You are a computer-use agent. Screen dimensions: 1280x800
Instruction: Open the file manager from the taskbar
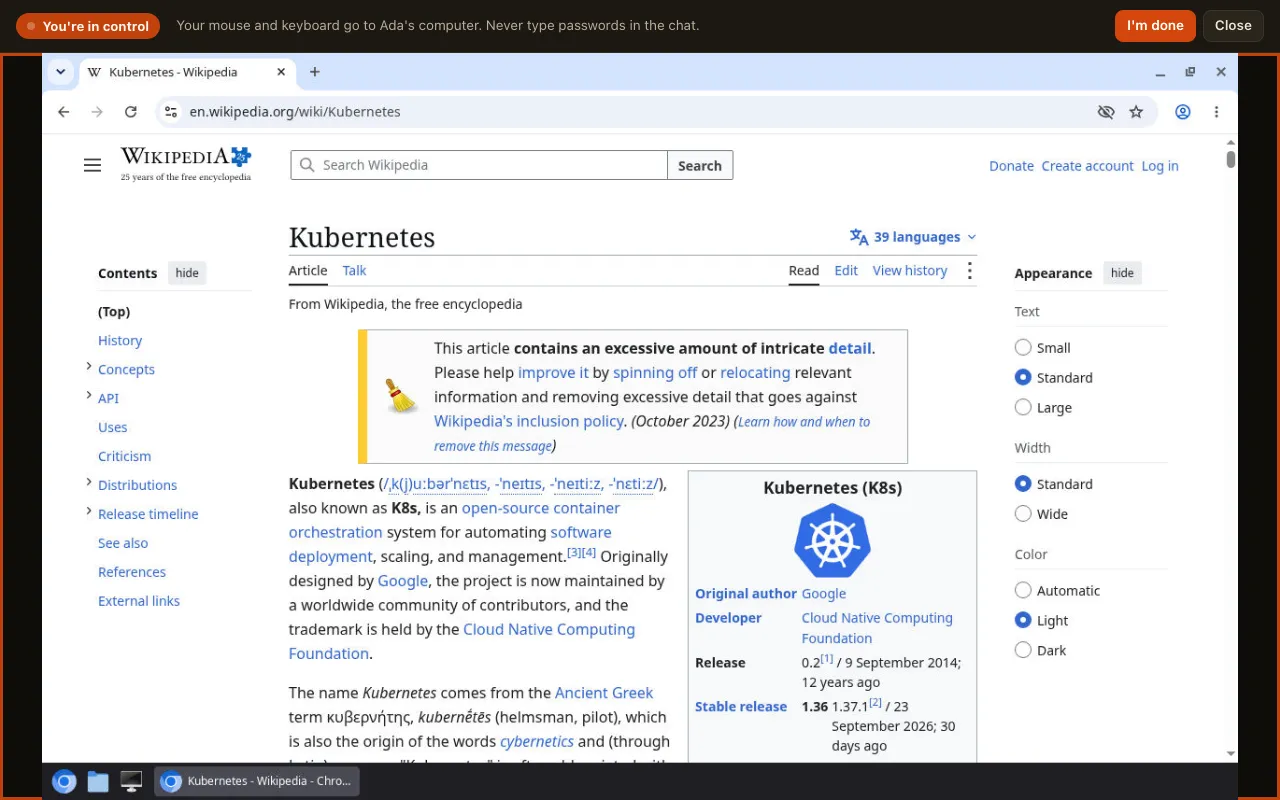[x=98, y=782]
